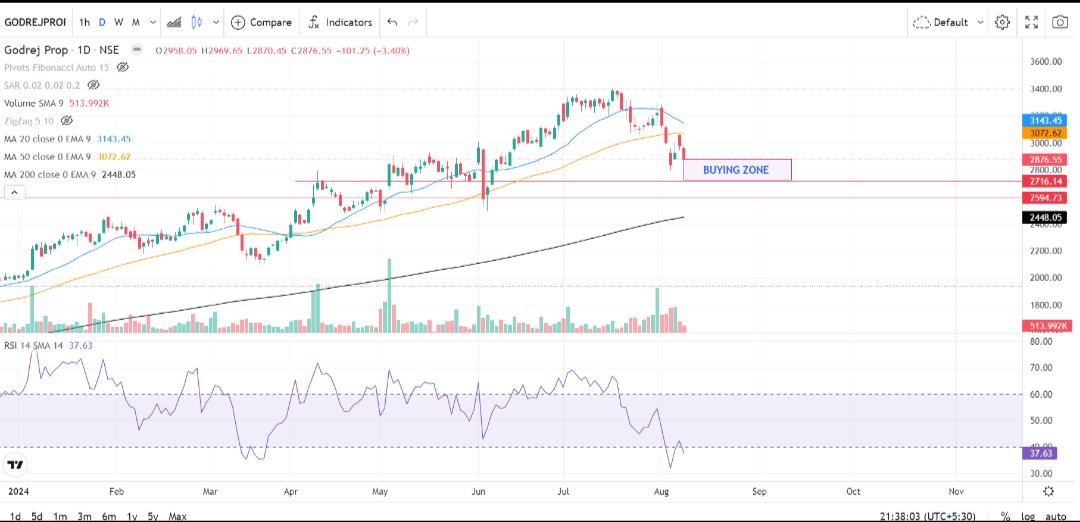Open timezone menu at 21:38:03 (UTC+5:30)
This screenshot has height=522, width=1080.
click(x=928, y=516)
